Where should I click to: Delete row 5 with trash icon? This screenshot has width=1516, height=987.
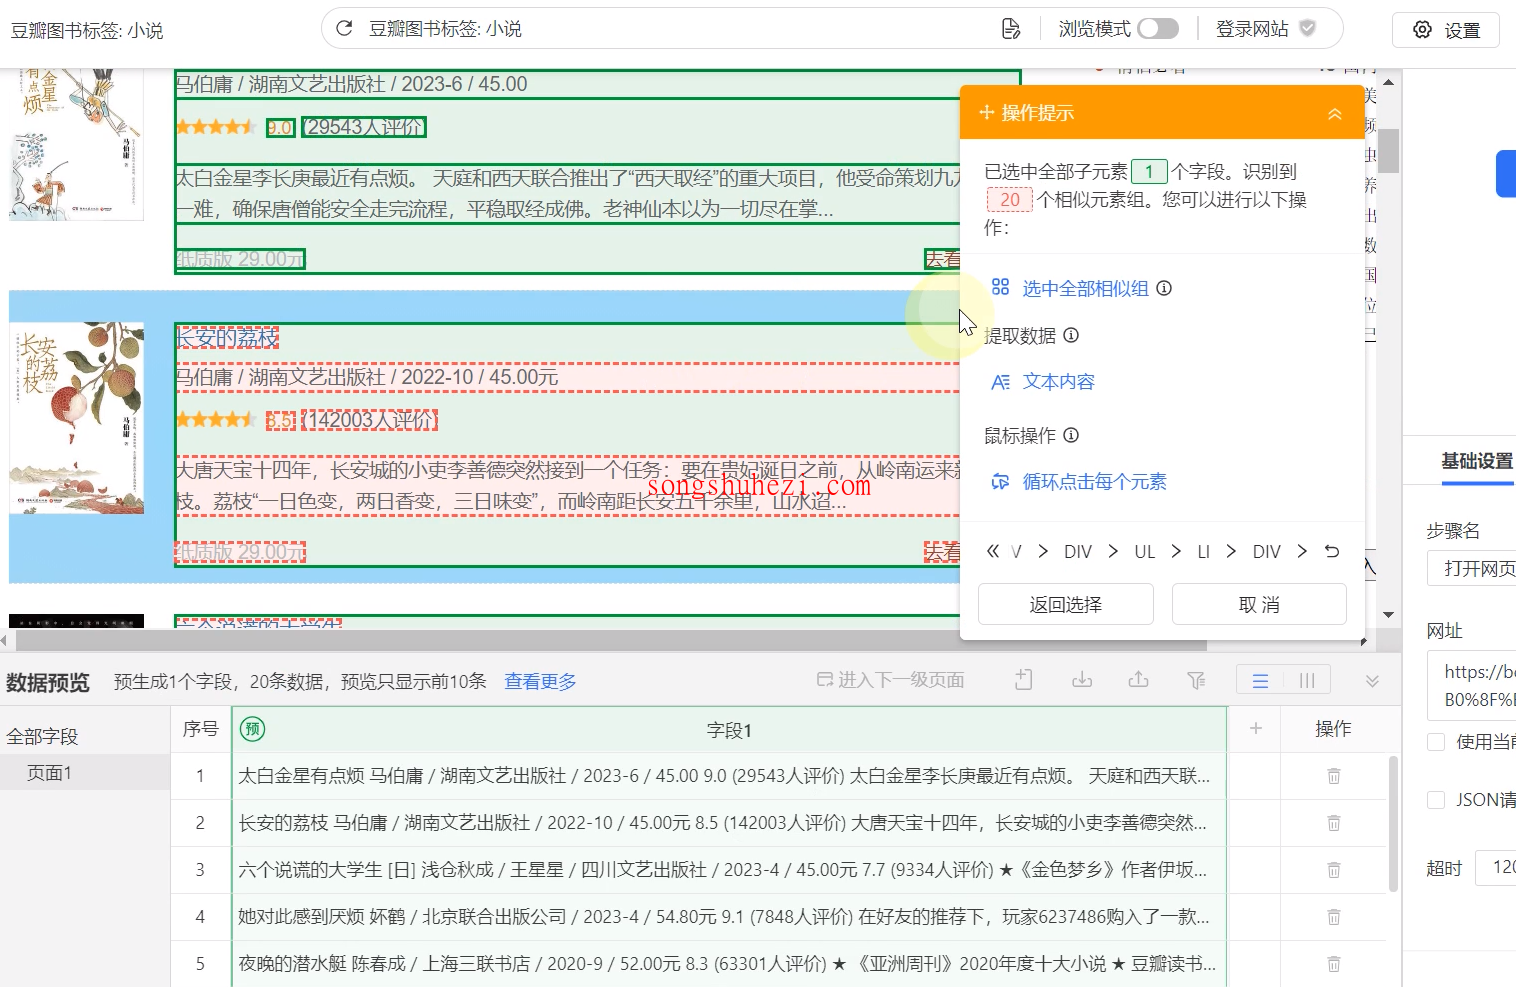point(1333,964)
